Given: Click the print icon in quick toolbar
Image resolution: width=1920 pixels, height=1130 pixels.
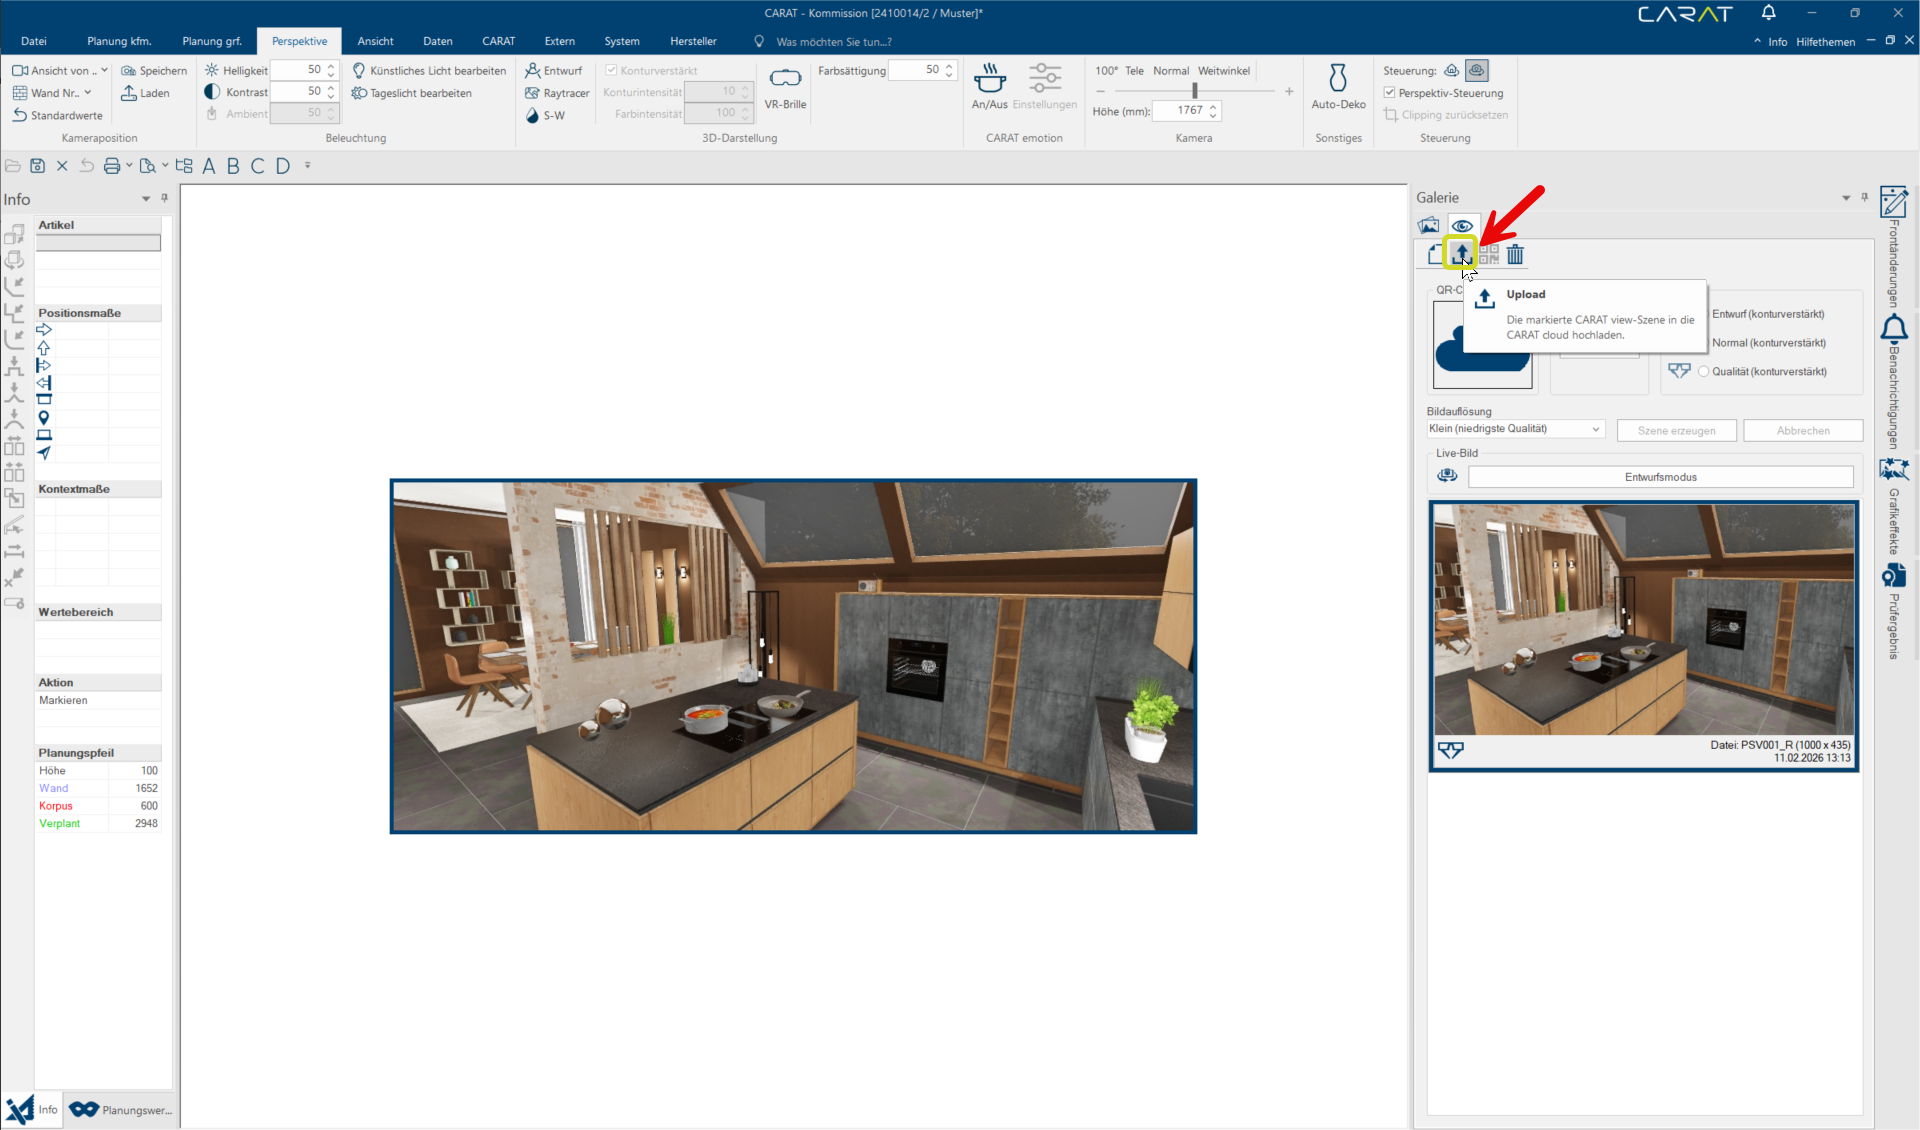Looking at the screenshot, I should click(112, 166).
